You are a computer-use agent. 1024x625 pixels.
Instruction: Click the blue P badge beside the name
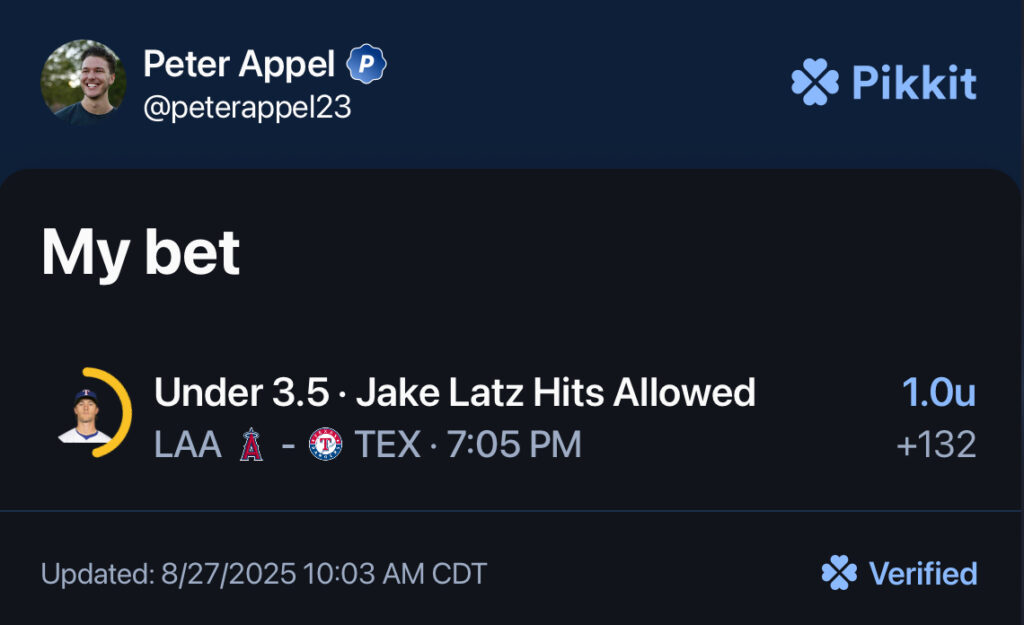pyautogui.click(x=366, y=66)
